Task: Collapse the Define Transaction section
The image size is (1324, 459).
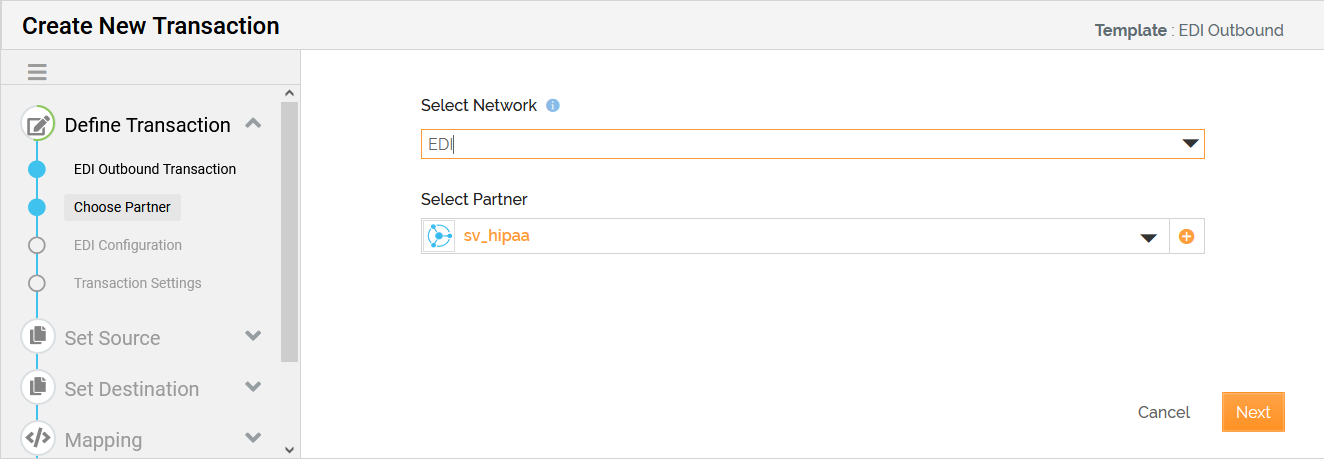Action: pyautogui.click(x=253, y=124)
